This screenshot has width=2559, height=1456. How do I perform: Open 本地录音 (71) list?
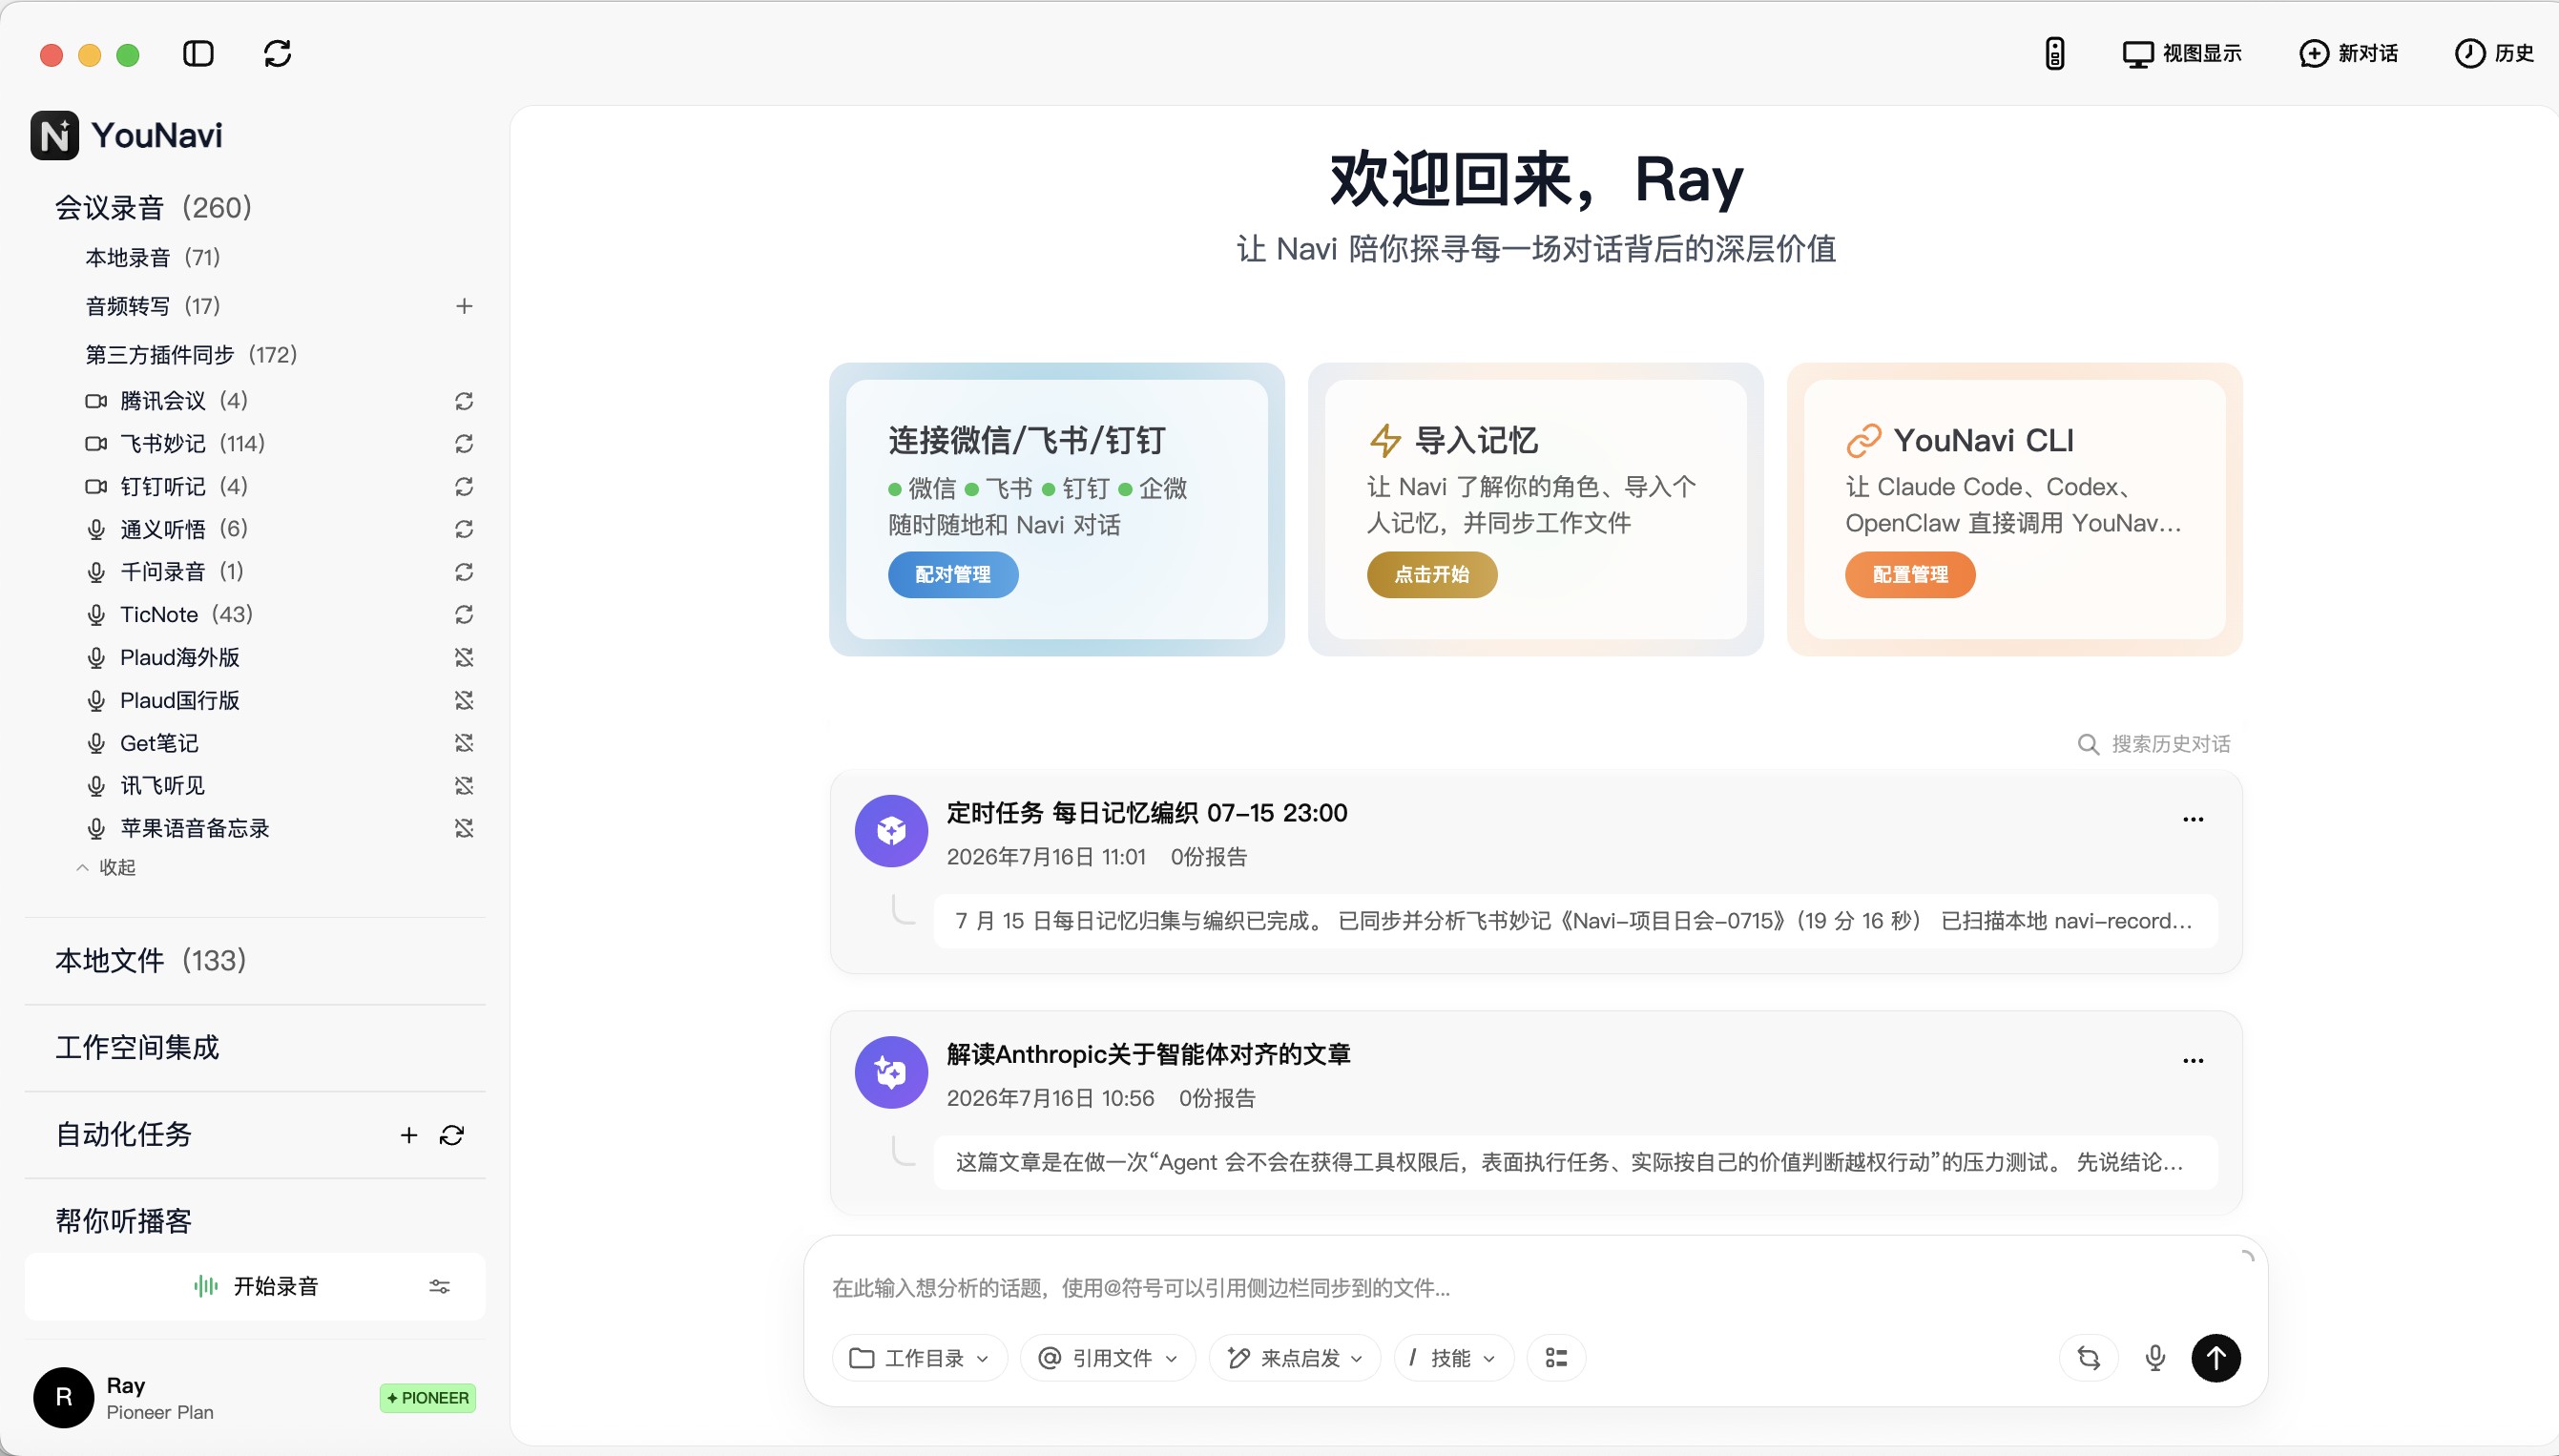pos(153,258)
